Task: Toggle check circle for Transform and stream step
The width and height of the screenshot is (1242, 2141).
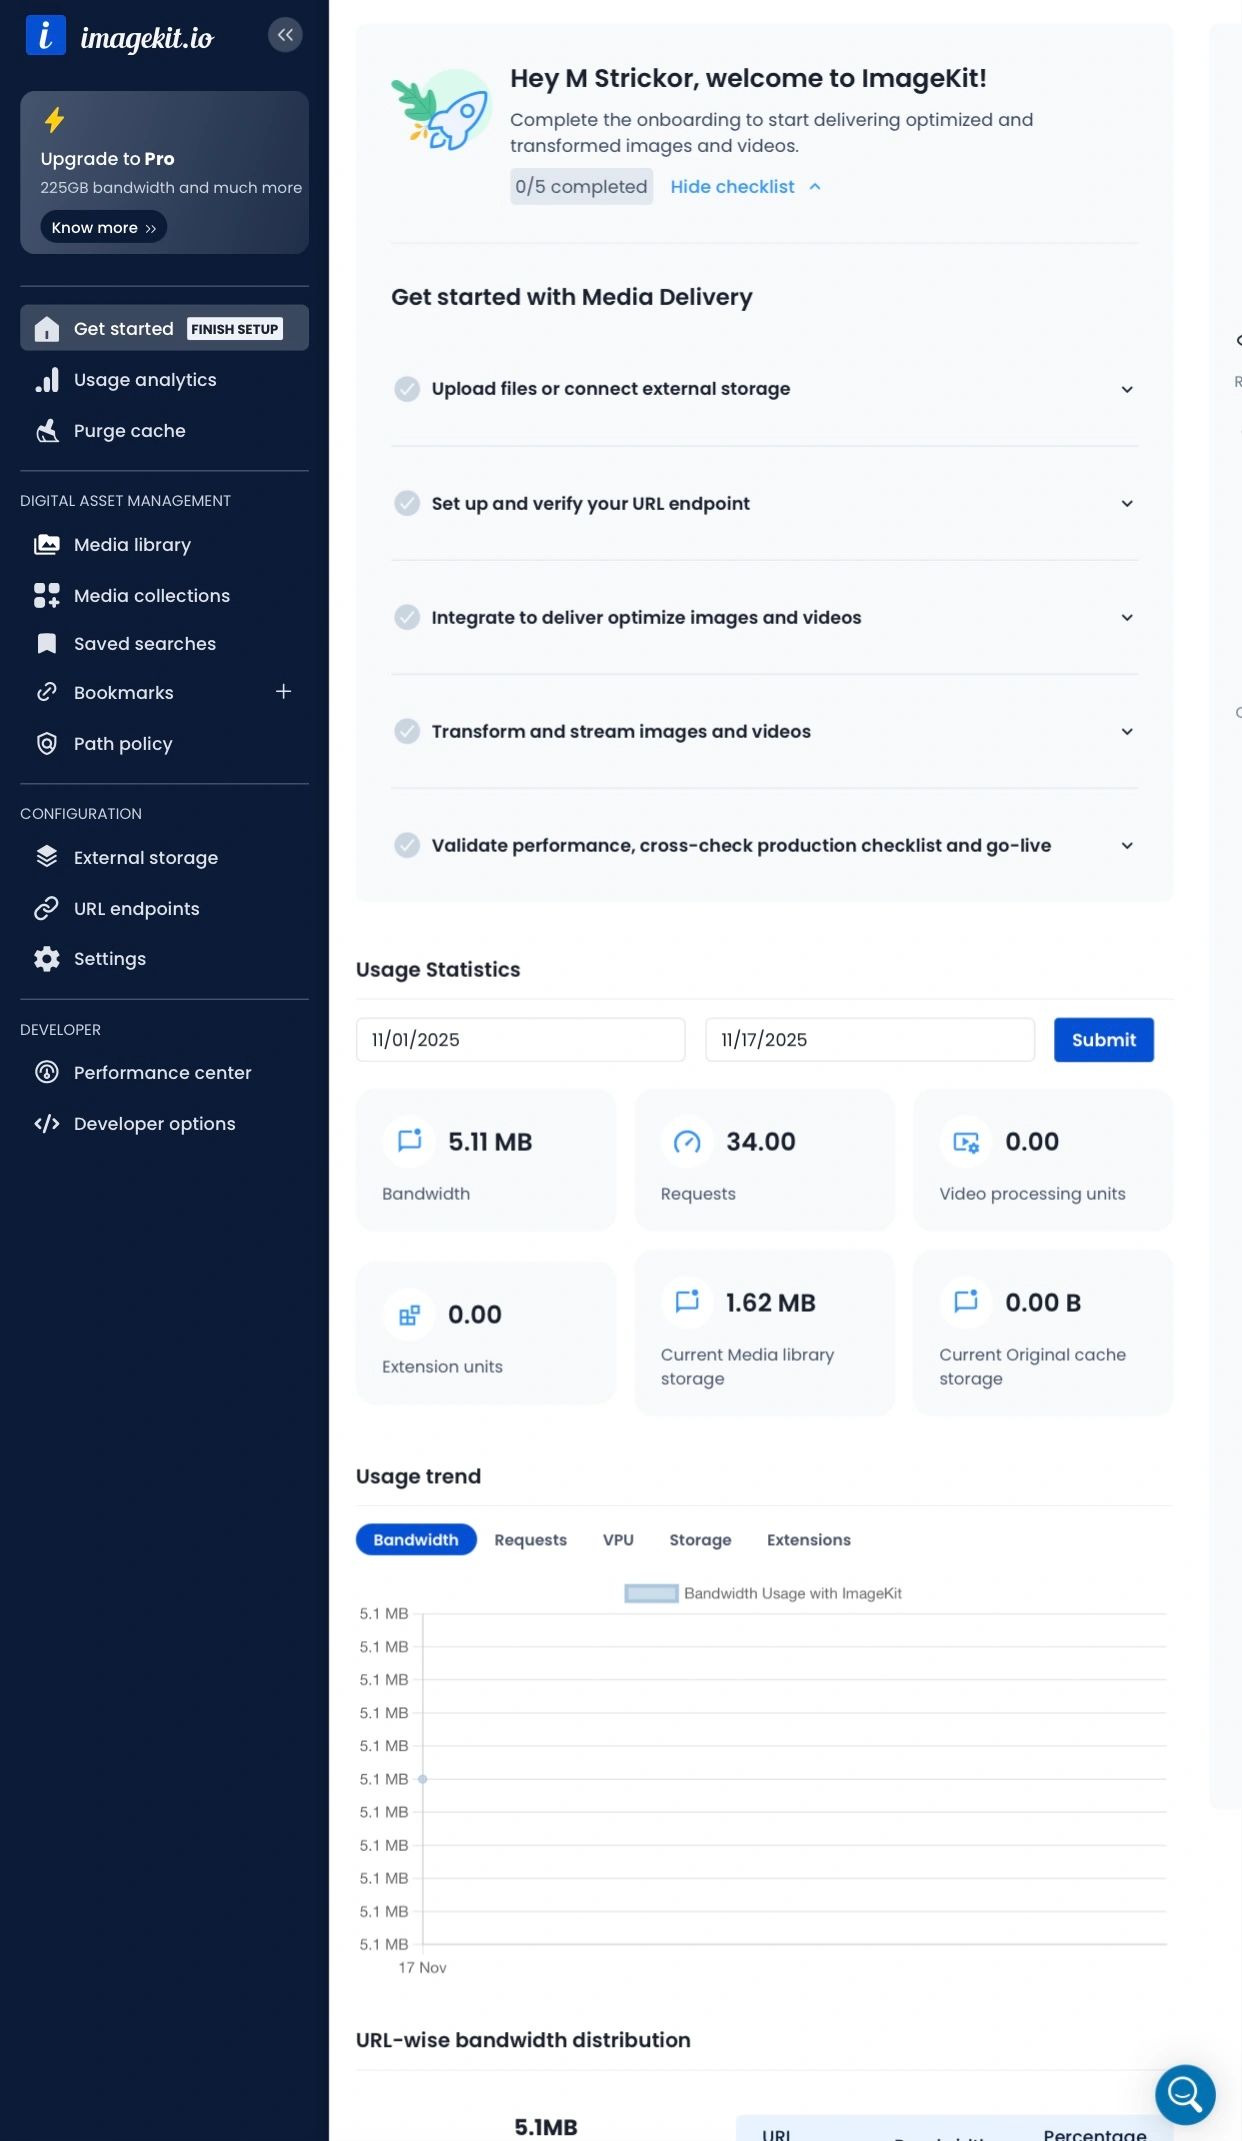Action: 407,731
